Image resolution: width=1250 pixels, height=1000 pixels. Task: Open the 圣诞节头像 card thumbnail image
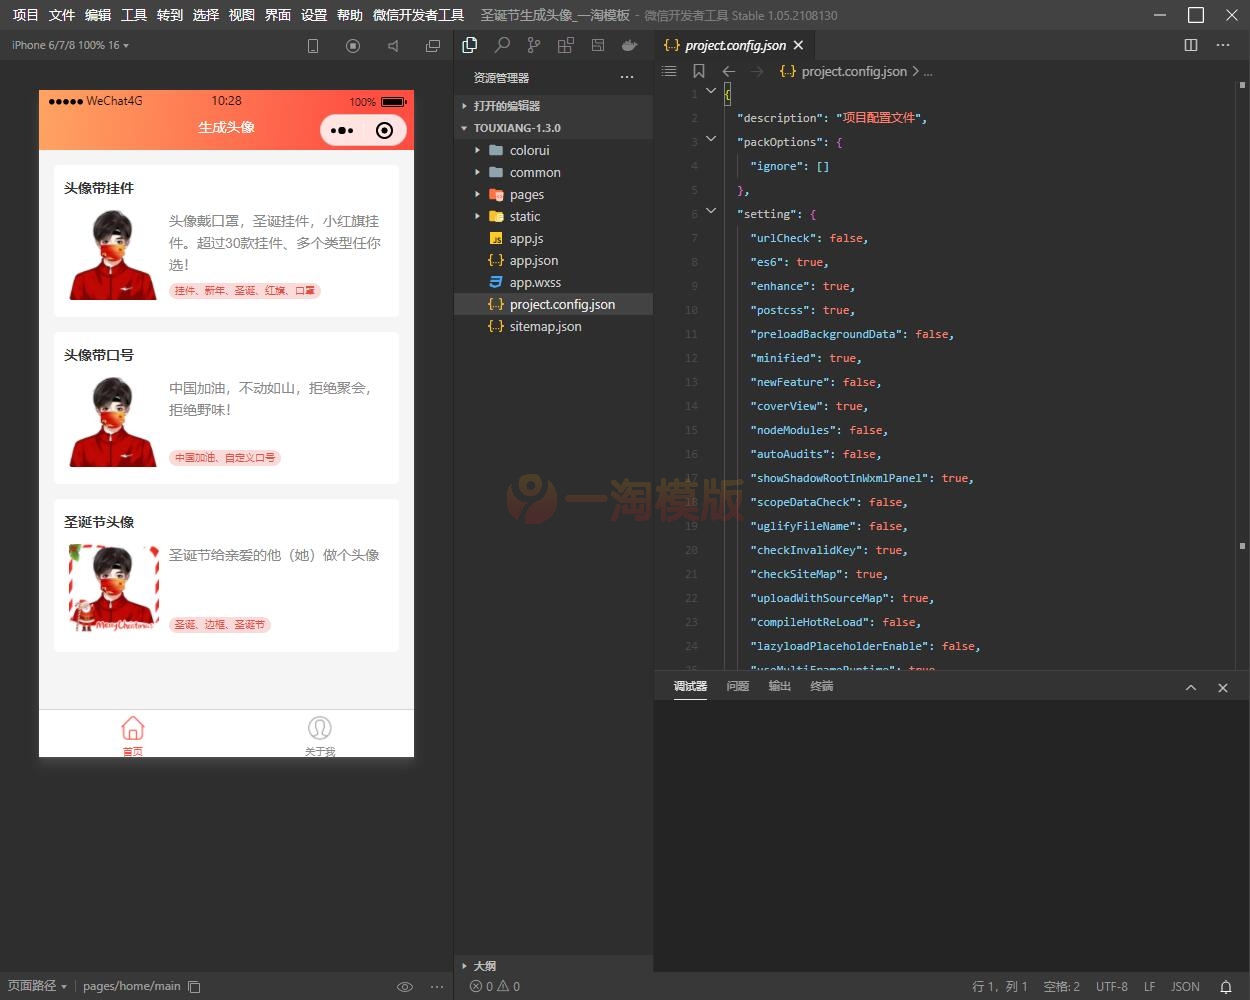[x=113, y=588]
